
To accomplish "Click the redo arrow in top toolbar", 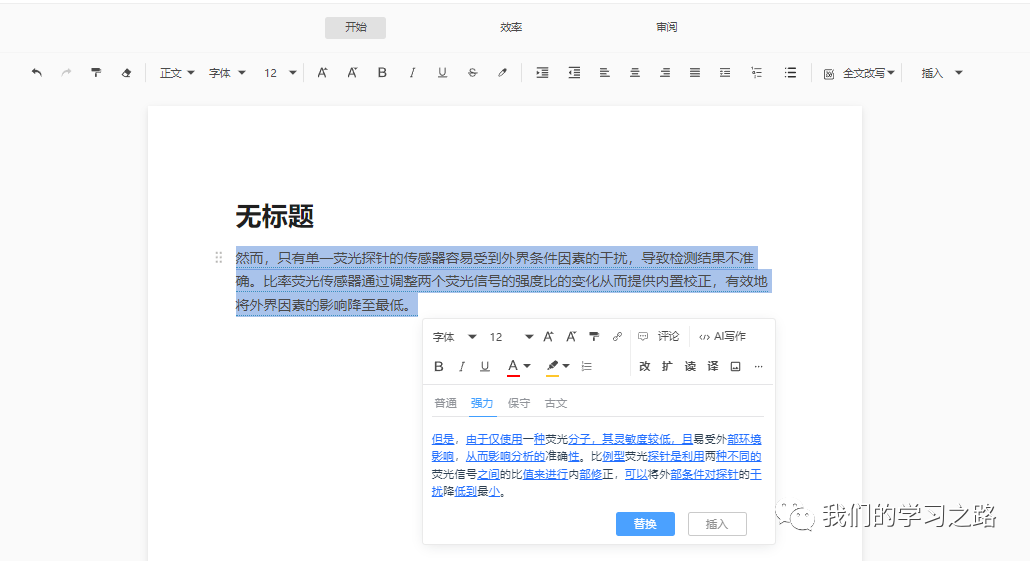I will click(x=66, y=73).
